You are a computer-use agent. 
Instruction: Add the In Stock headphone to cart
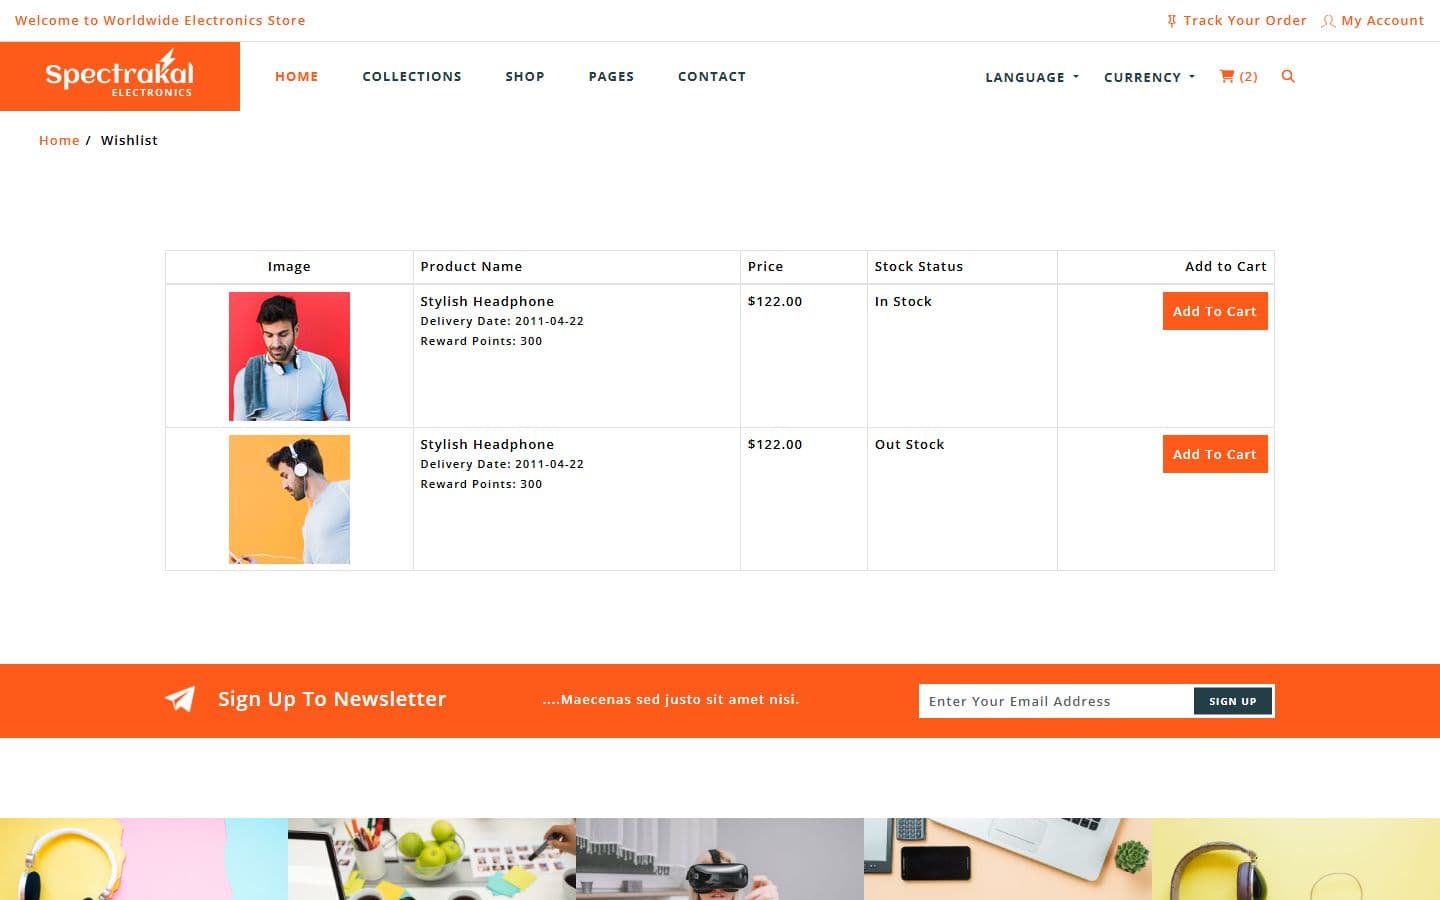tap(1215, 311)
